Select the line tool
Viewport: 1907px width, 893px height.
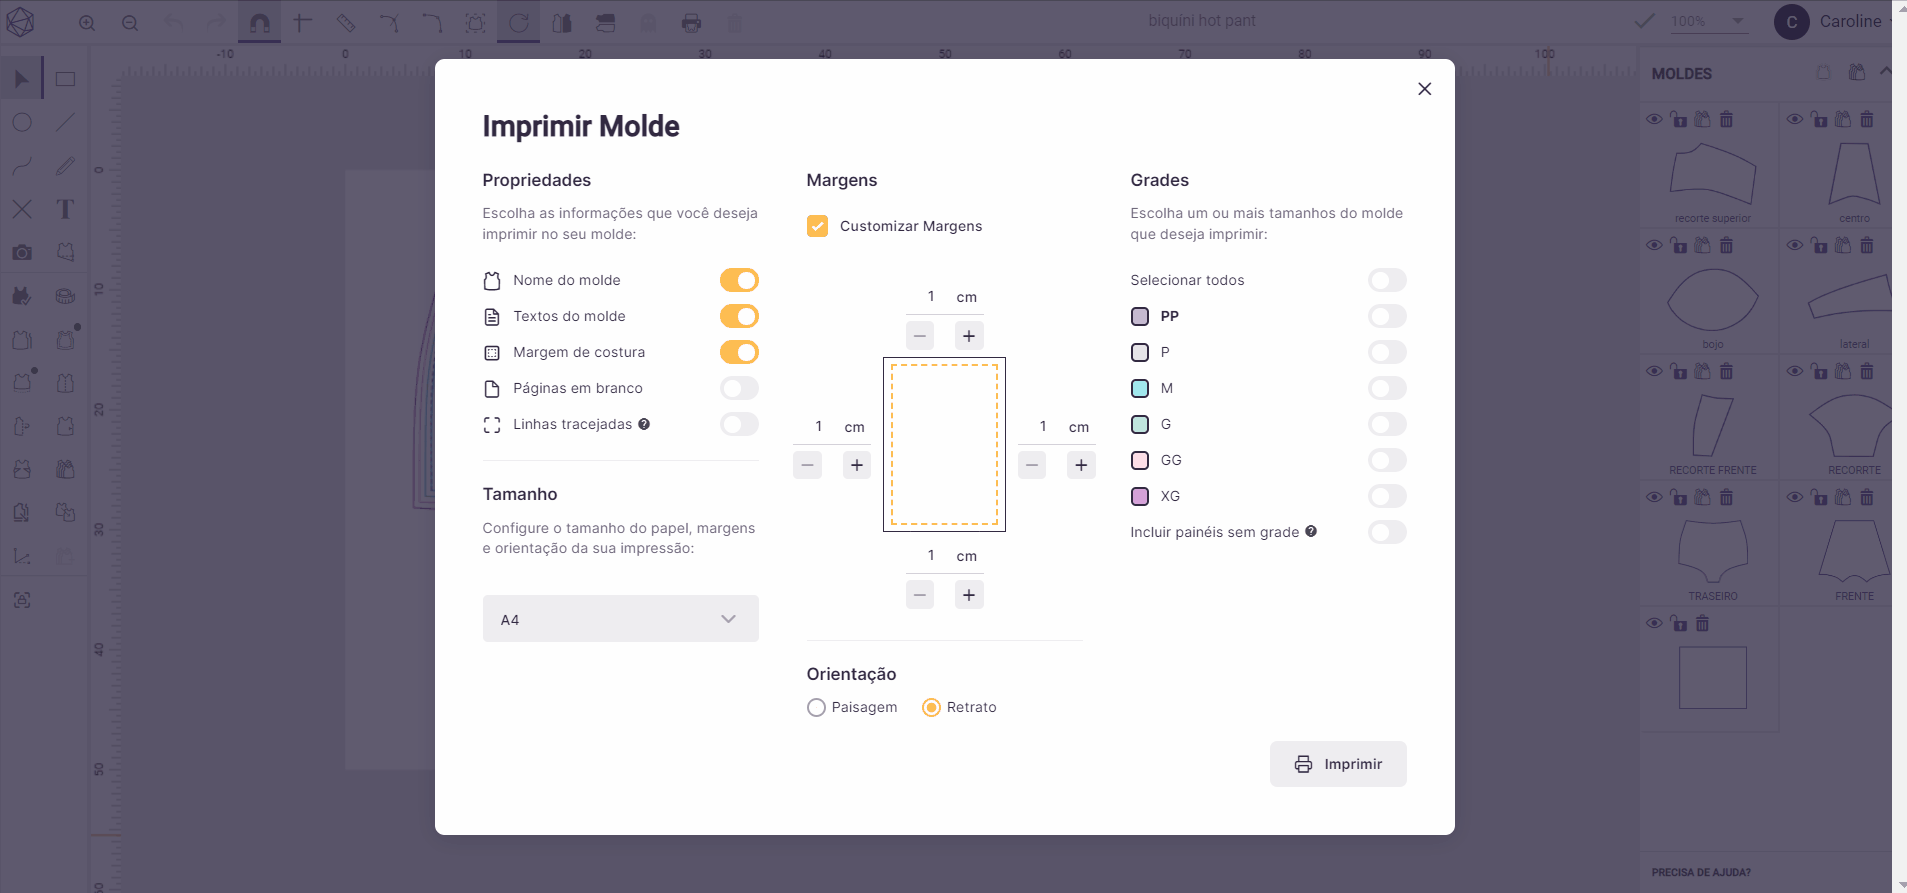65,122
